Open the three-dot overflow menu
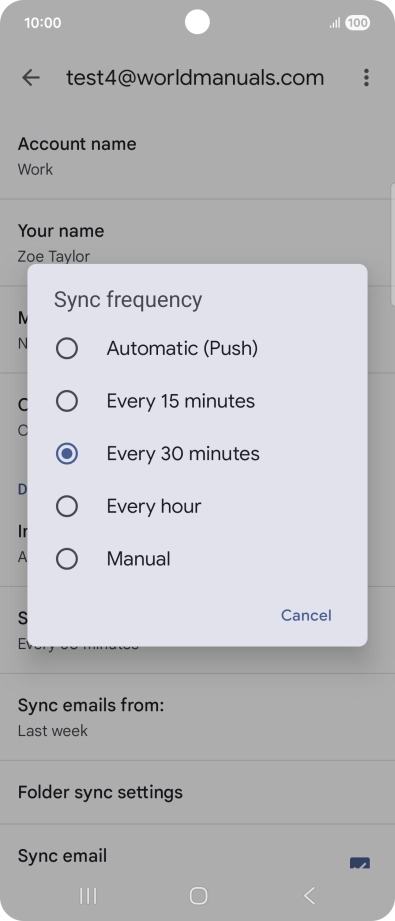This screenshot has width=395, height=921. pyautogui.click(x=366, y=78)
